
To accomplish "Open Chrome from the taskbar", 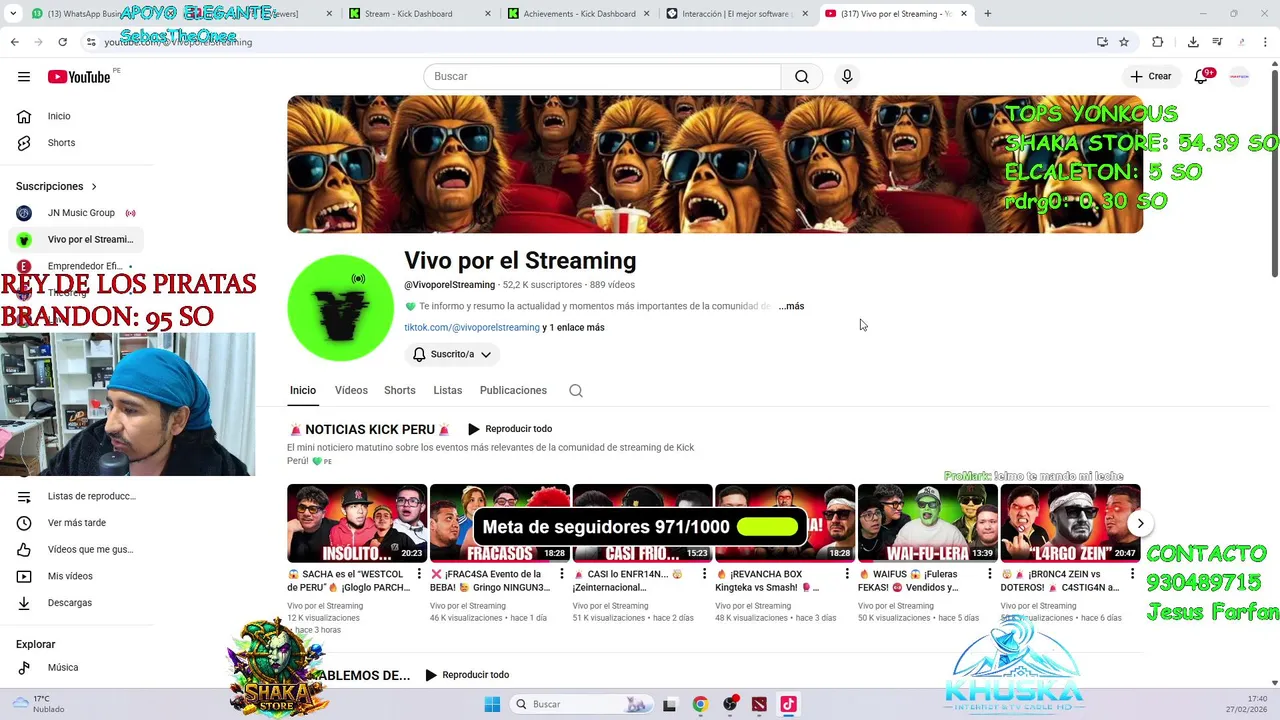I will coord(700,704).
